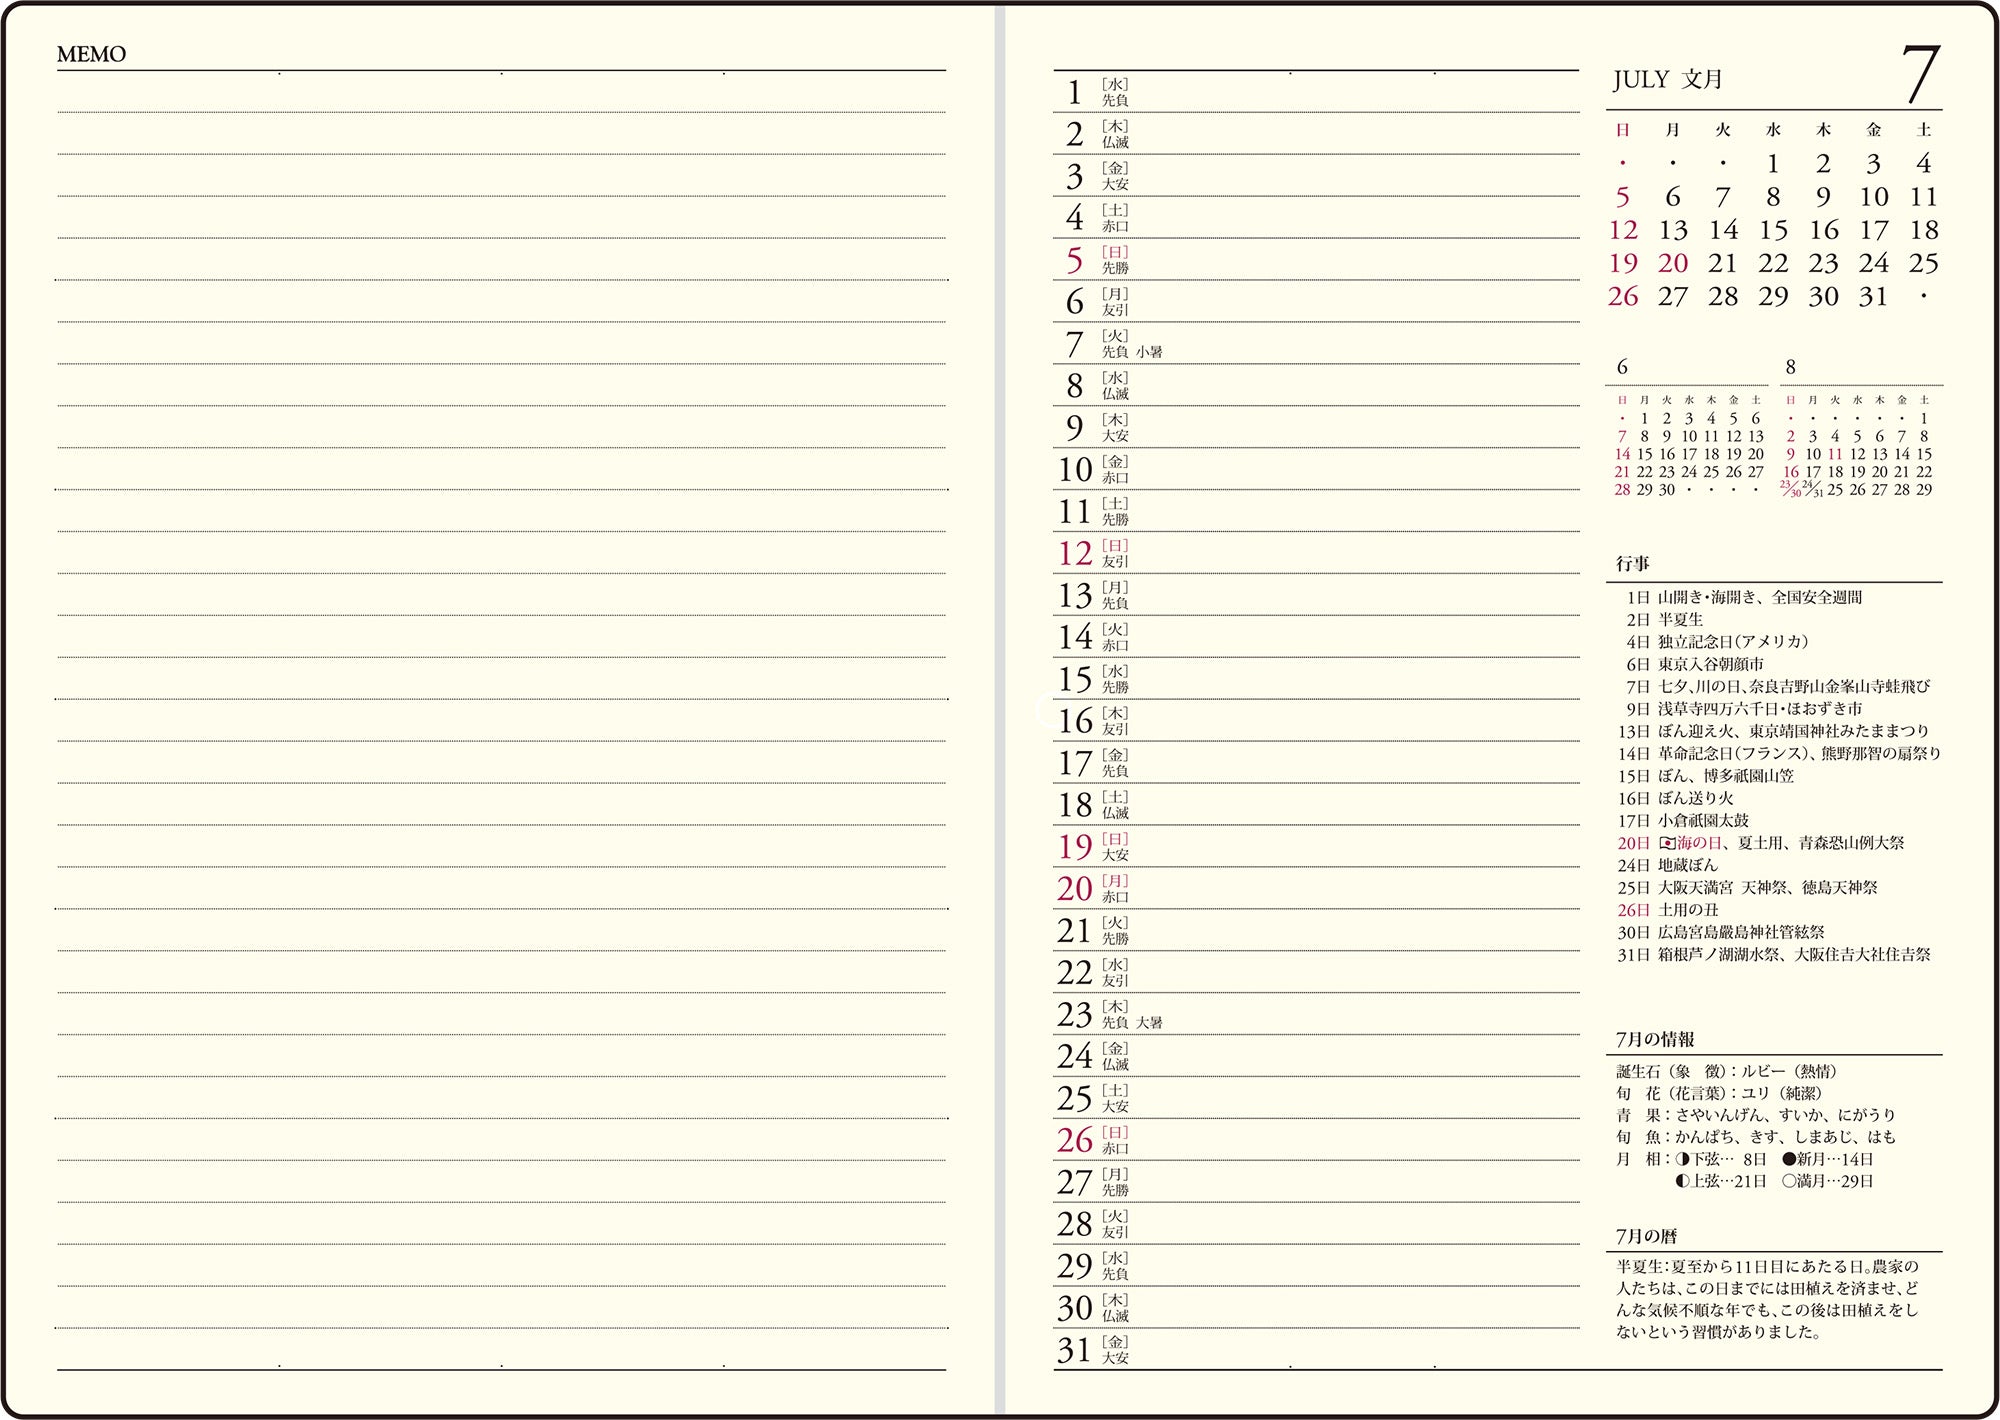Image resolution: width=2000 pixels, height=1420 pixels.
Task: Click the red day 12 Sunday row
Action: click(1316, 553)
